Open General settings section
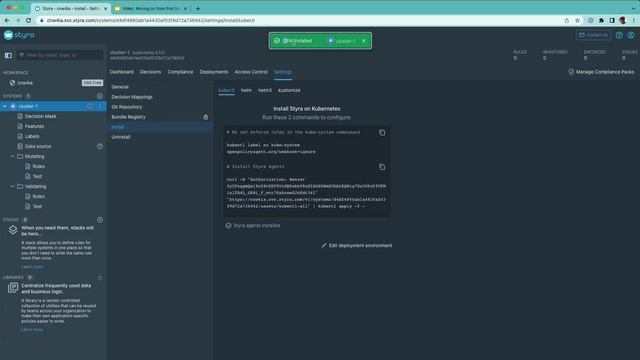The width and height of the screenshot is (640, 360). click(x=120, y=87)
